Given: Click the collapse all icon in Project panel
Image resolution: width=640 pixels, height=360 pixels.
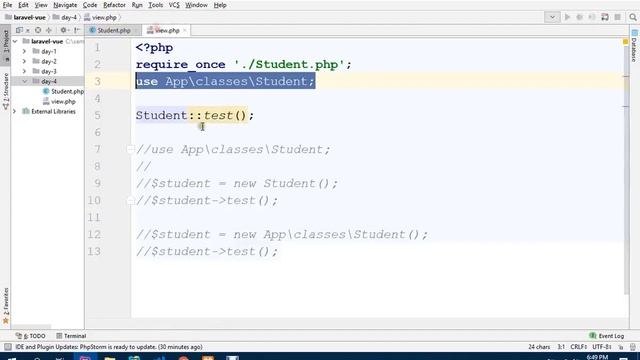Looking at the screenshot, I should tap(49, 30).
